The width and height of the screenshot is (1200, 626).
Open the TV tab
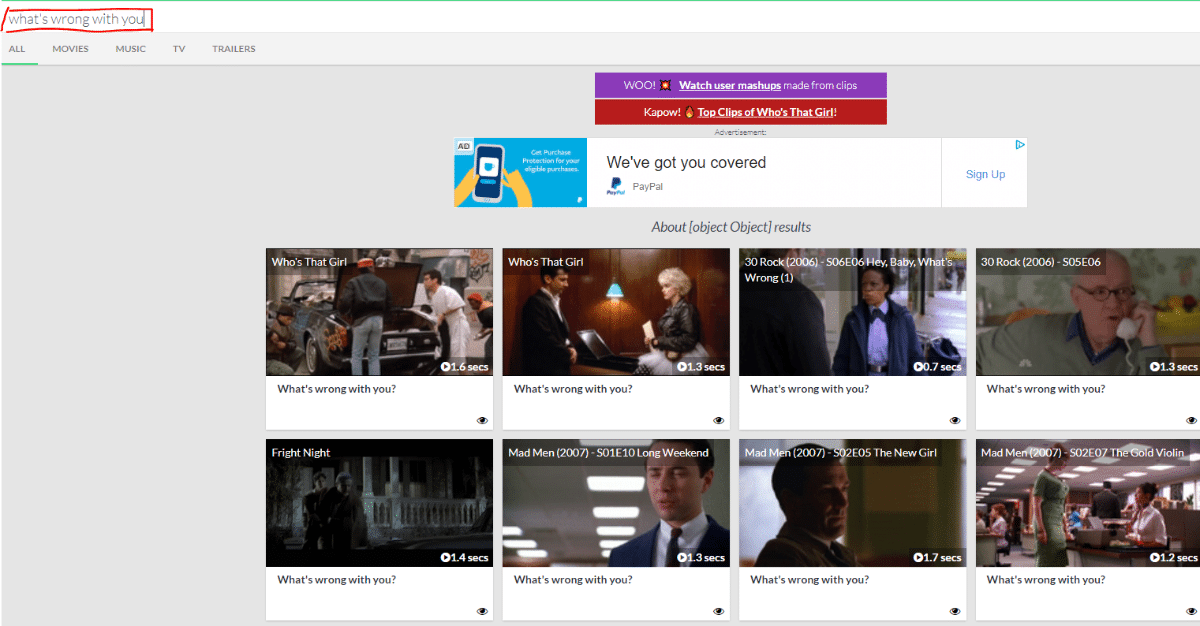click(179, 49)
